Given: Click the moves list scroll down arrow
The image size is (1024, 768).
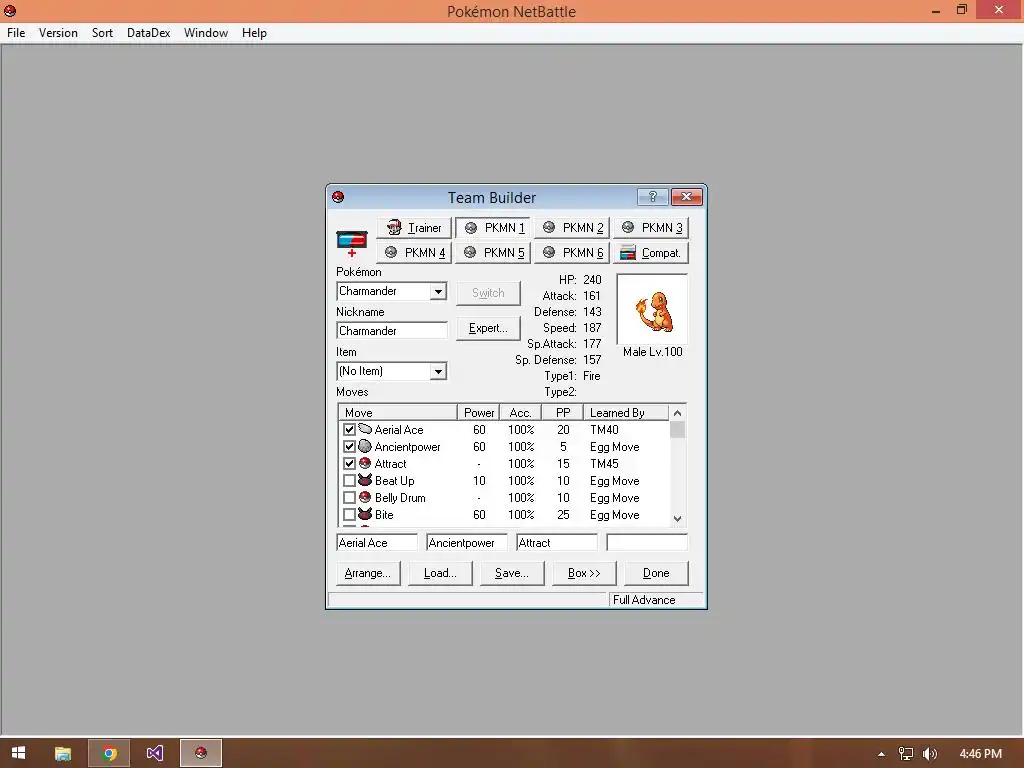Looking at the screenshot, I should [677, 519].
